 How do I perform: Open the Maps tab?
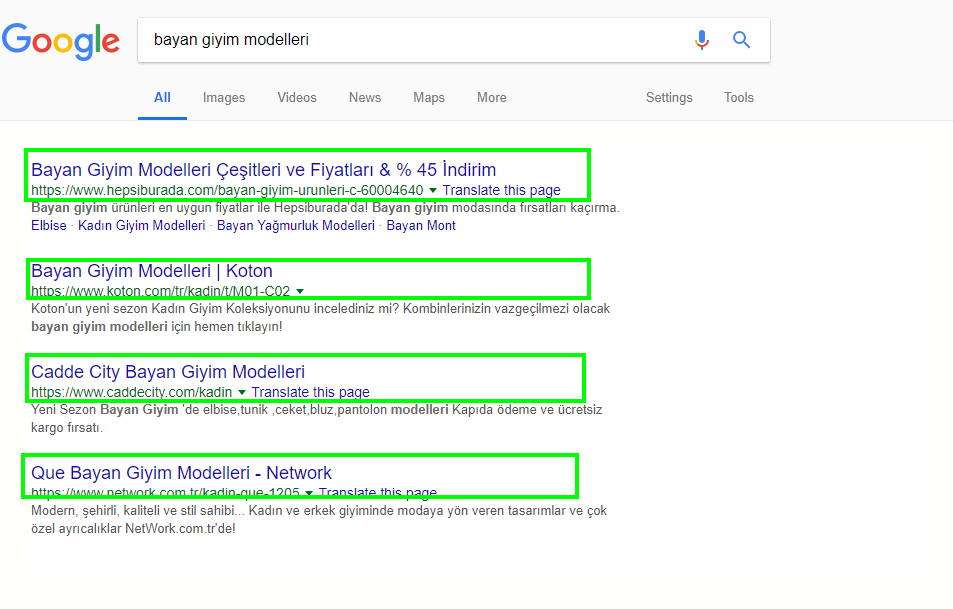coord(429,97)
